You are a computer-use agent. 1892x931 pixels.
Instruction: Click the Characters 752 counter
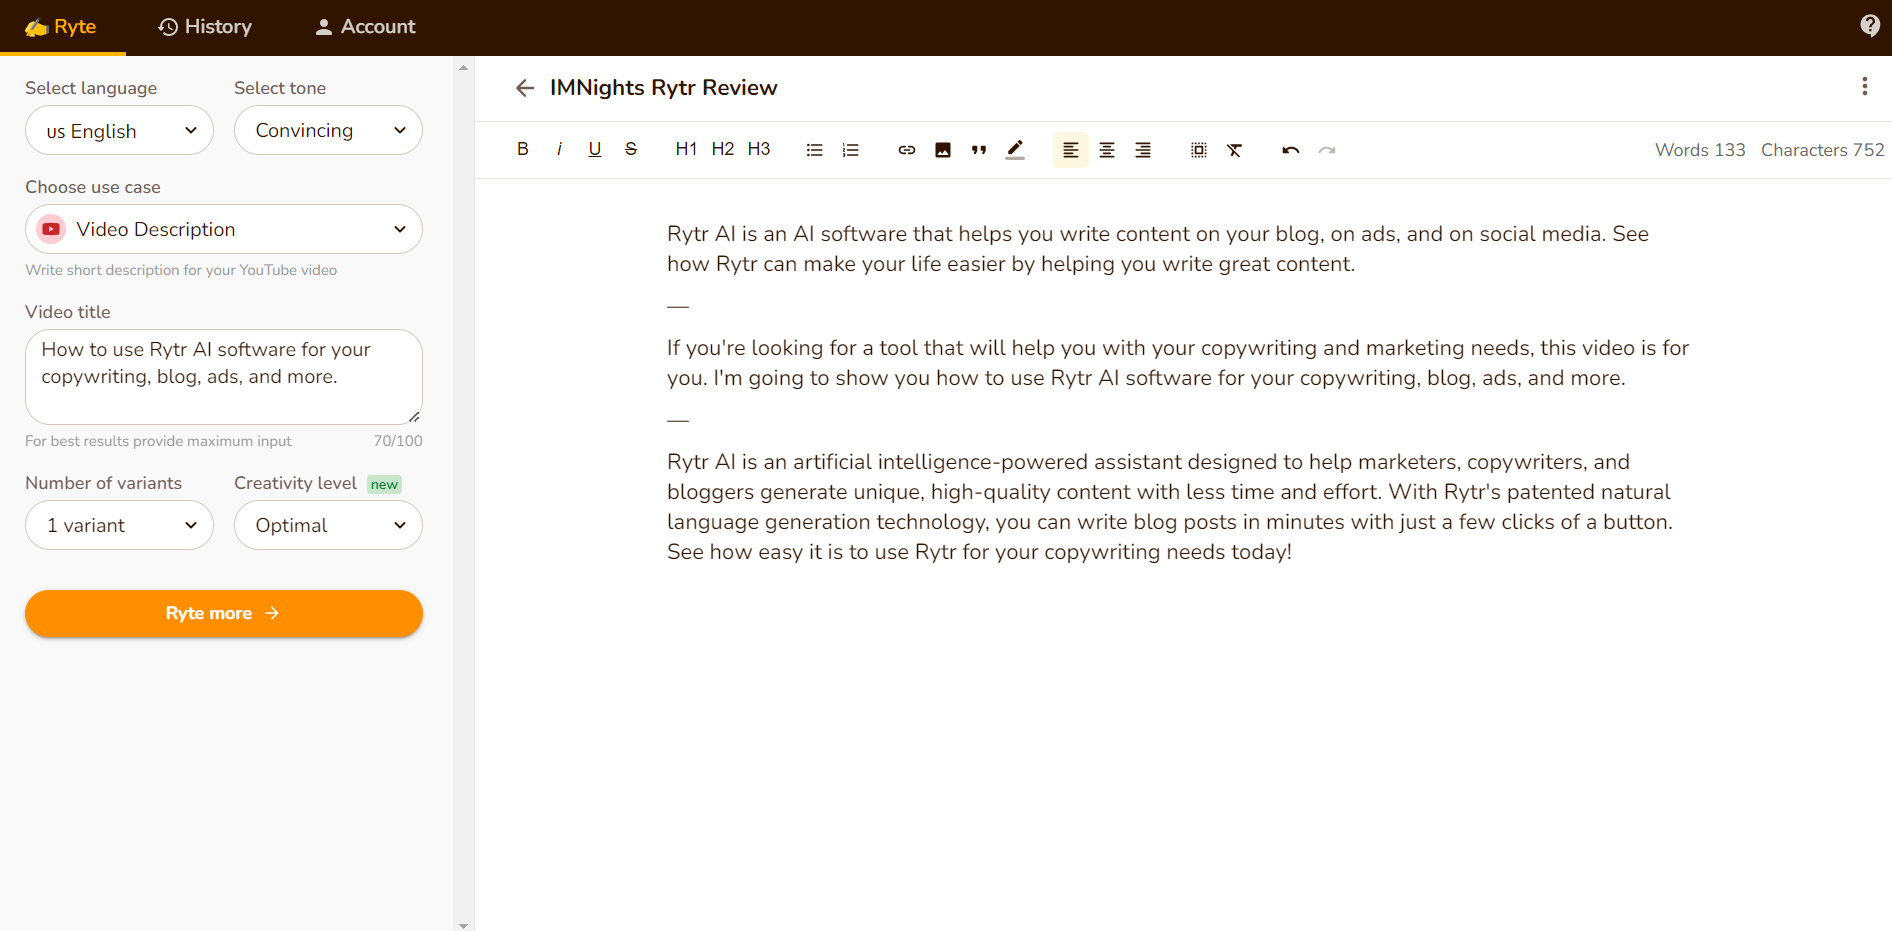tap(1822, 150)
